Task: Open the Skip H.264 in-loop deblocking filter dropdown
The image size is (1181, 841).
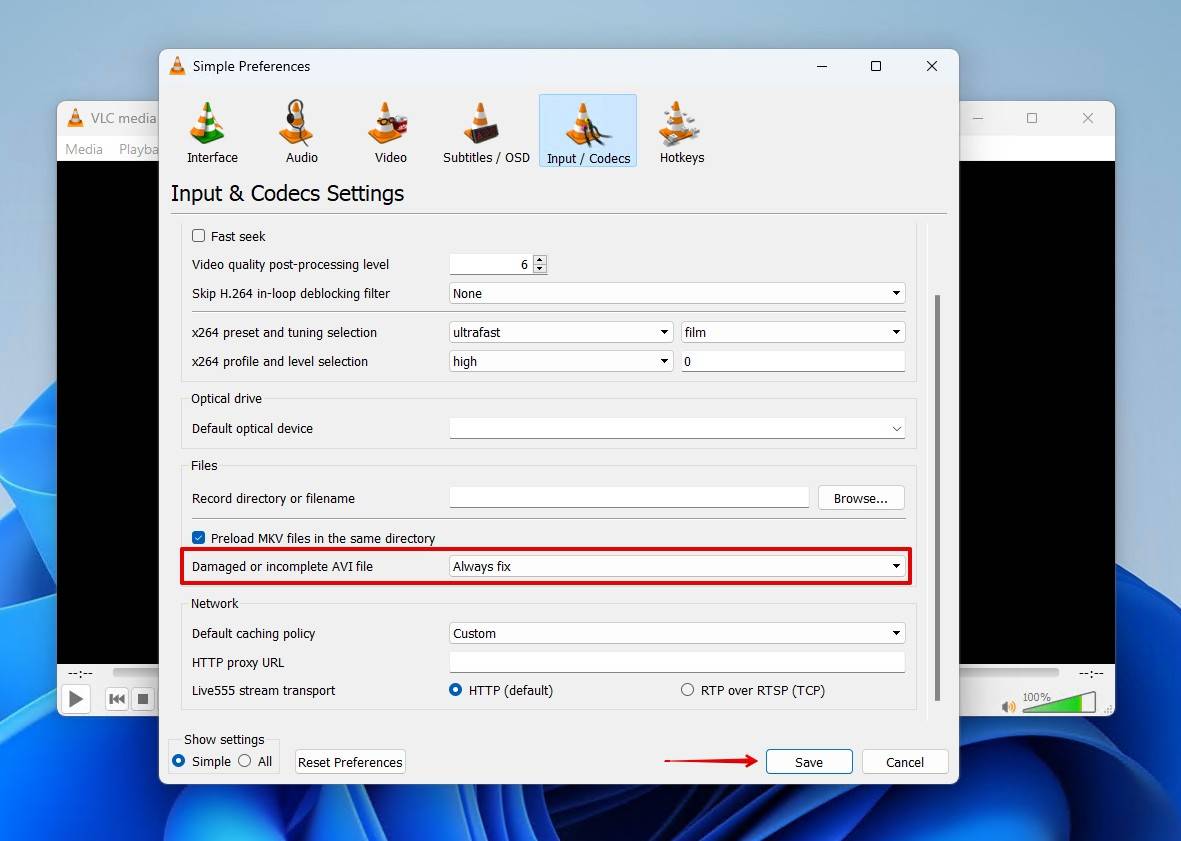Action: coord(677,293)
